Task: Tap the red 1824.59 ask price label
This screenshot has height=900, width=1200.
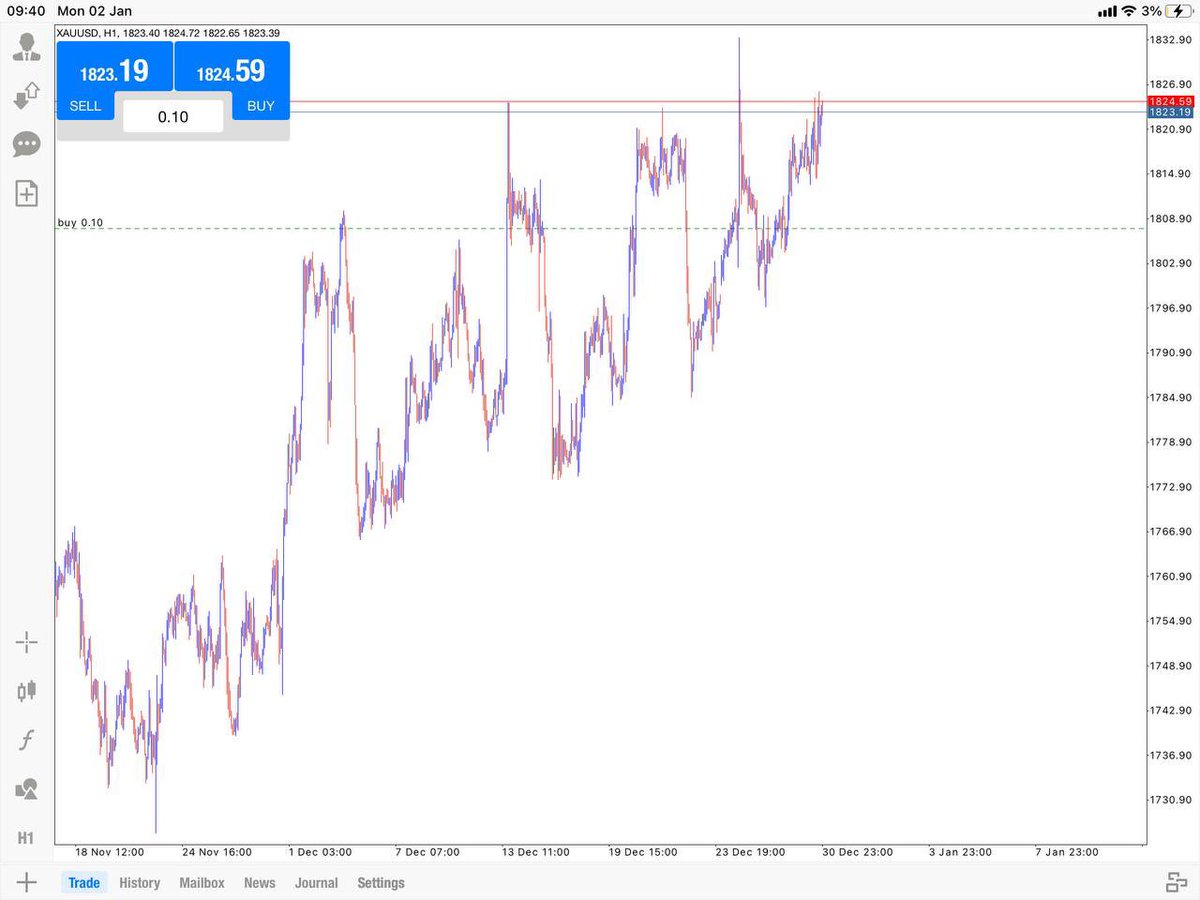Action: coord(1170,101)
